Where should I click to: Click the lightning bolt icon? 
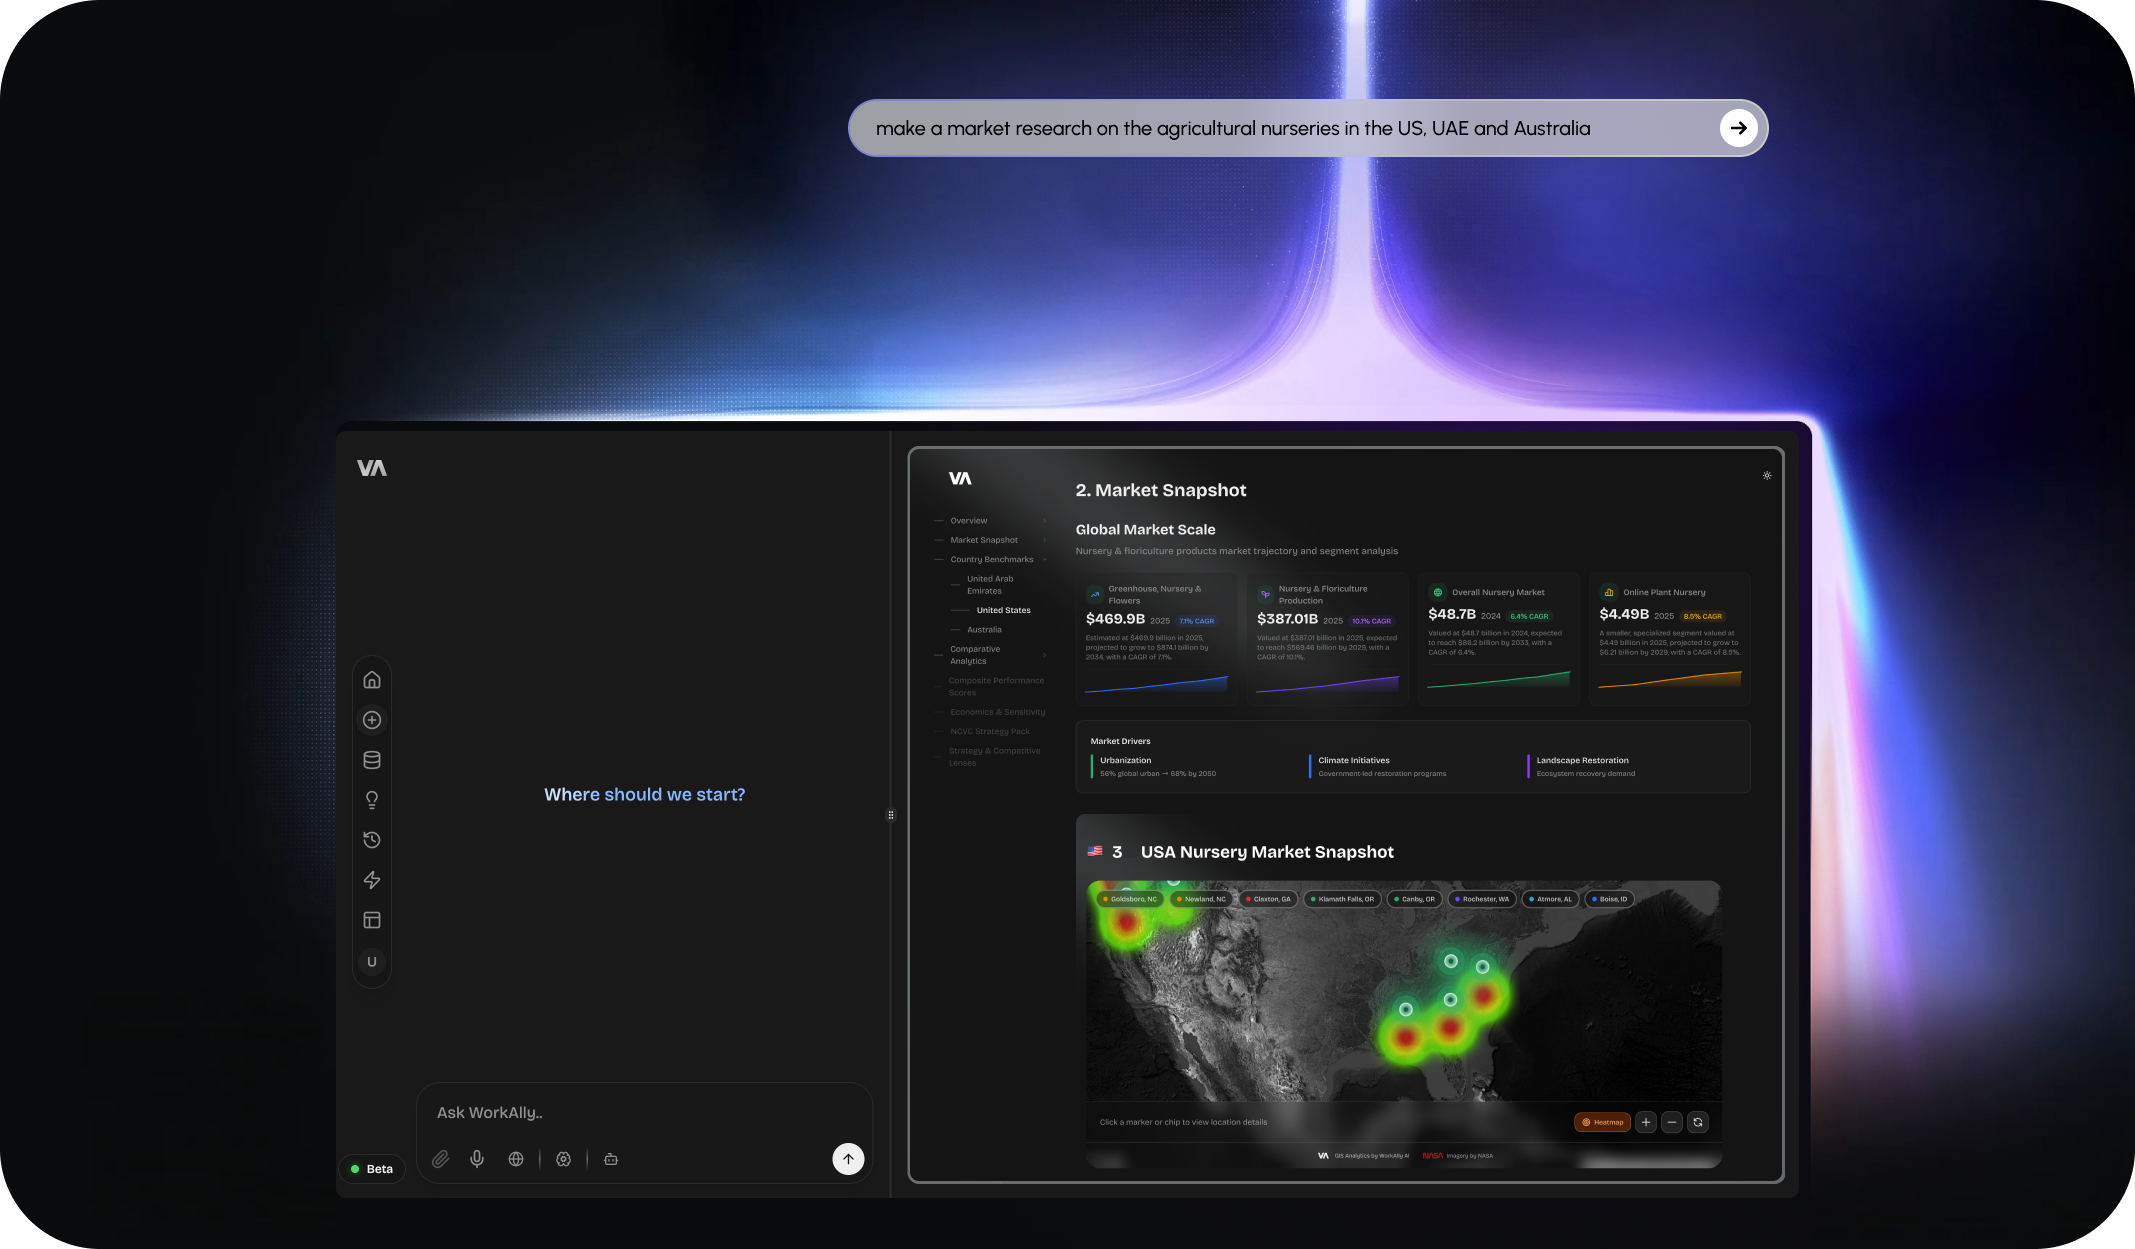[x=372, y=880]
